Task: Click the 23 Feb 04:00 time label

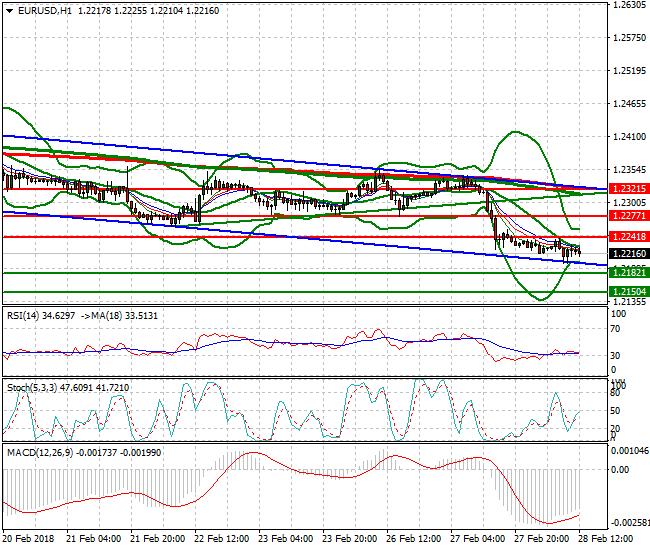Action: pos(285,539)
